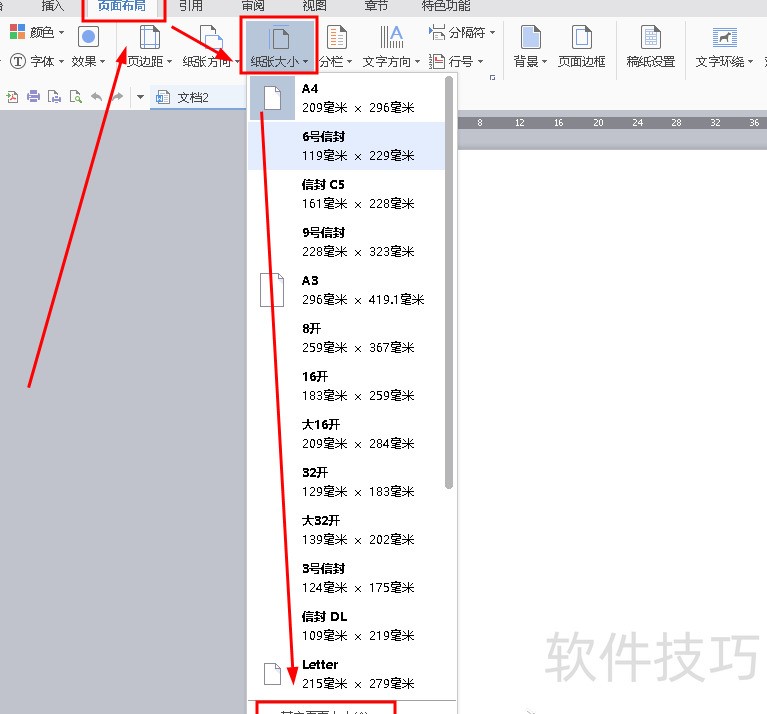
Task: Select 9号信封 paper size
Action: click(x=347, y=242)
